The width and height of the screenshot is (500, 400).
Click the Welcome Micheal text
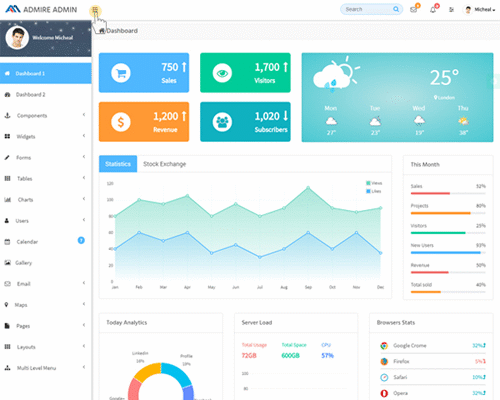[53, 38]
